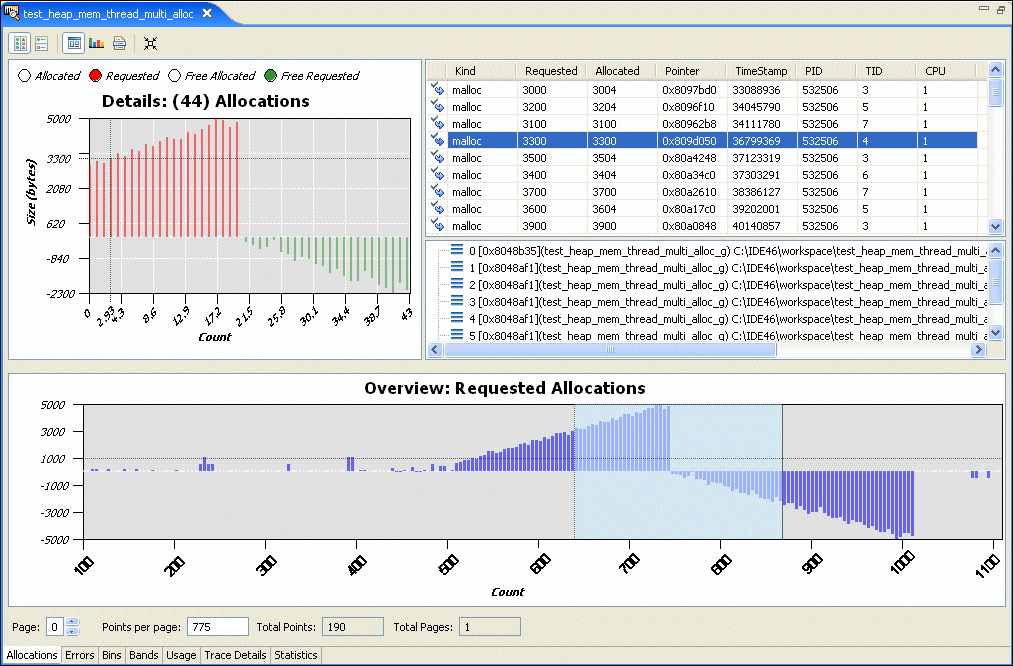Click the bar chart toolbar icon
Image resolution: width=1013 pixels, height=666 pixels.
[x=96, y=43]
